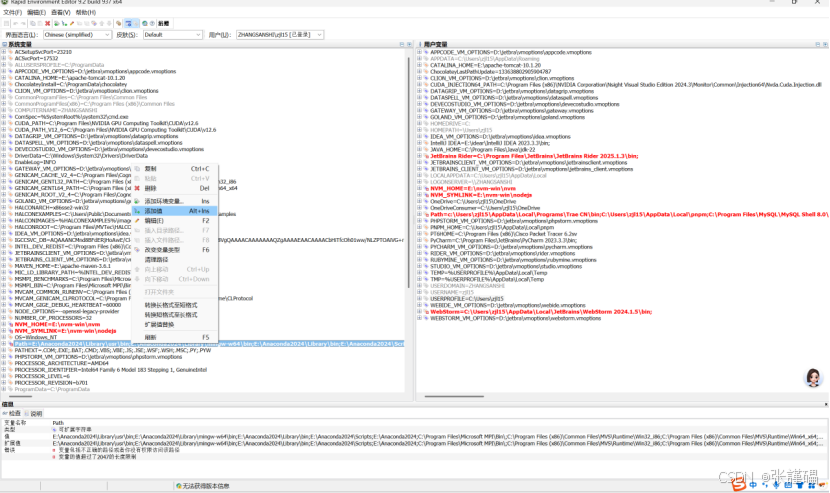Click the Sogou input method tray icon

pyautogui.click(x=738, y=484)
